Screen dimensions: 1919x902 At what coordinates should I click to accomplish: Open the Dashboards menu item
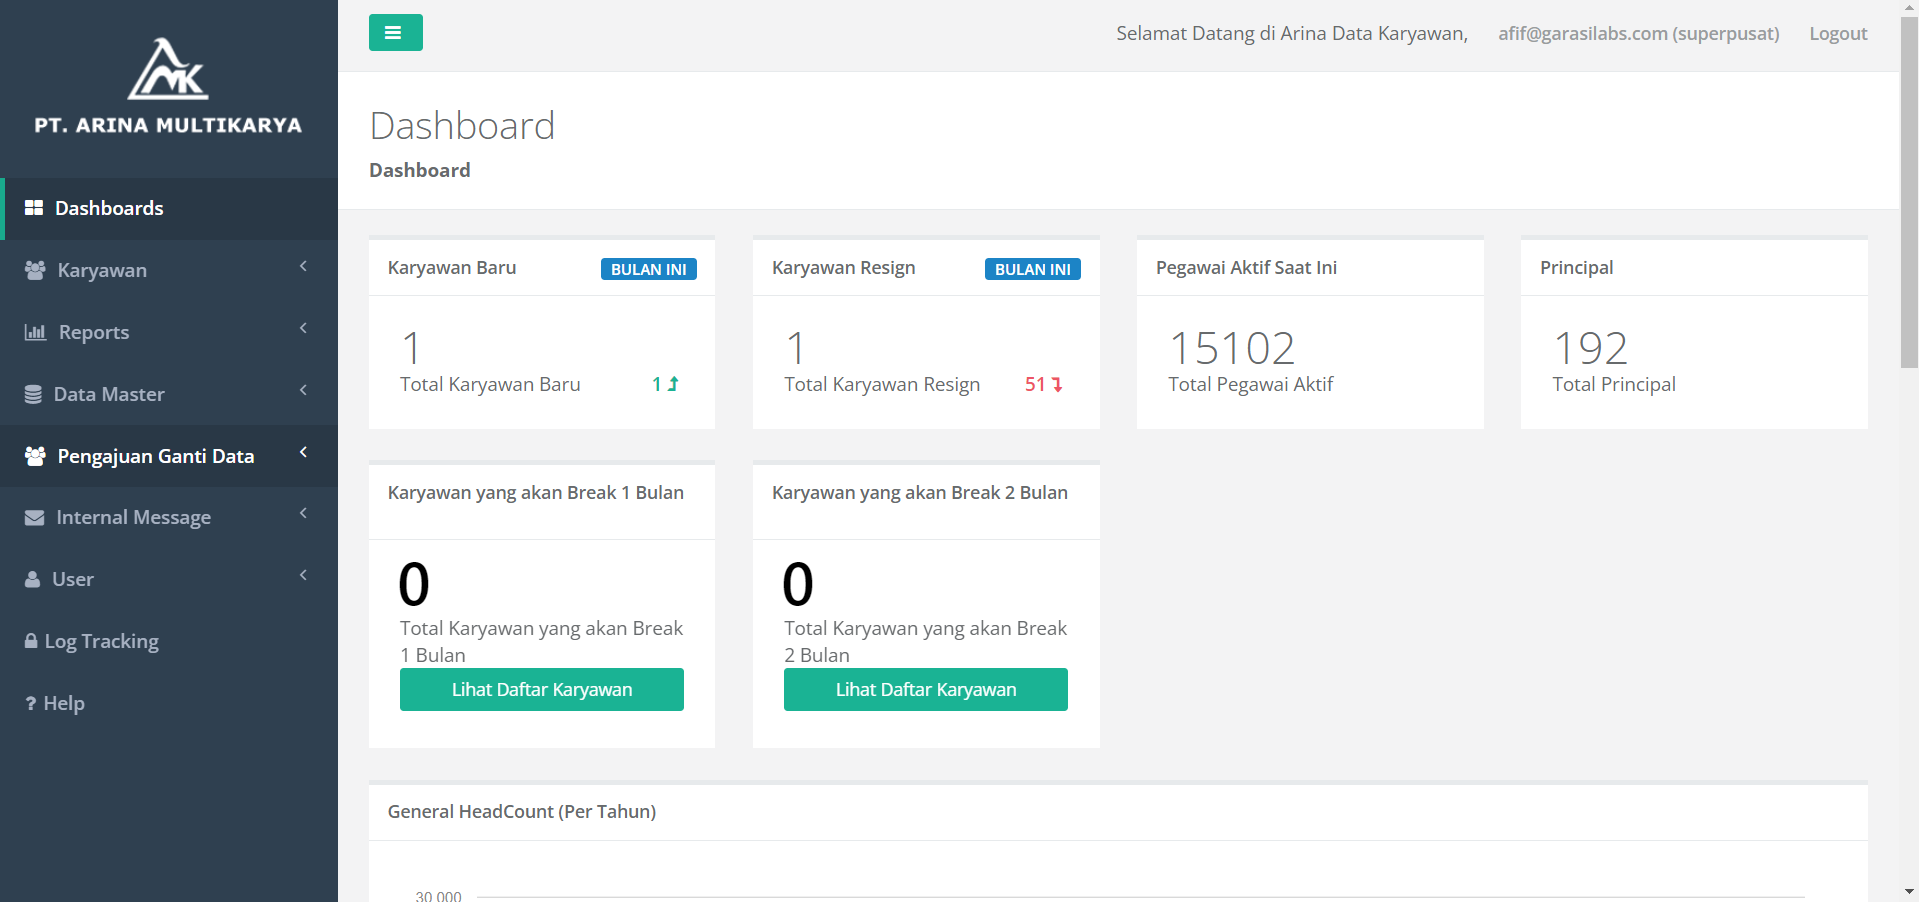click(169, 209)
